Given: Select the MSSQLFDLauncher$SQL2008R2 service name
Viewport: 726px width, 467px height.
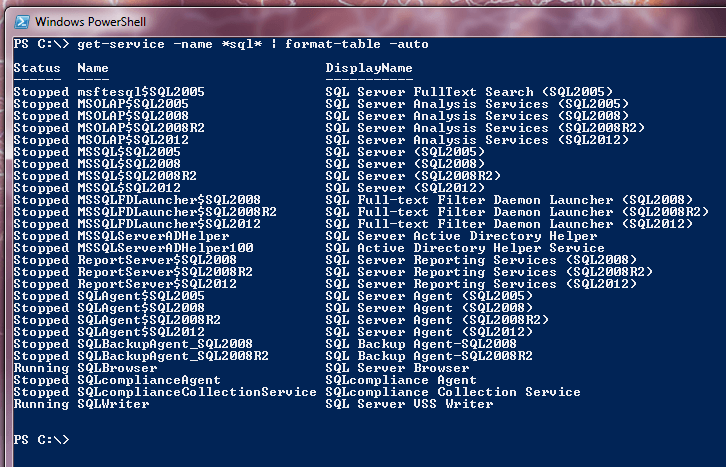Looking at the screenshot, I should click(177, 212).
